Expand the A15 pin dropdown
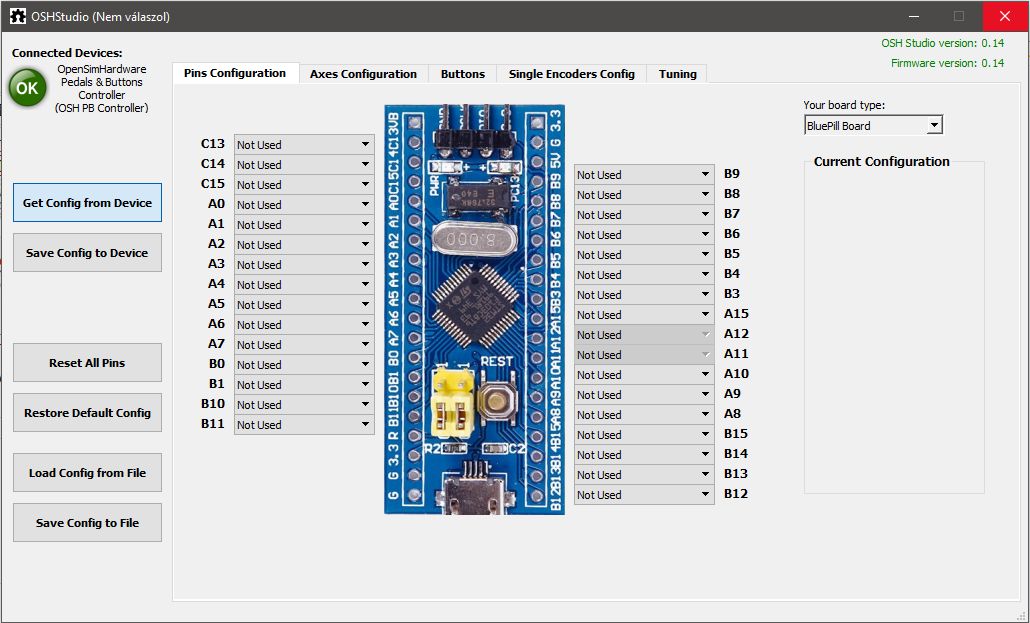 pyautogui.click(x=644, y=315)
